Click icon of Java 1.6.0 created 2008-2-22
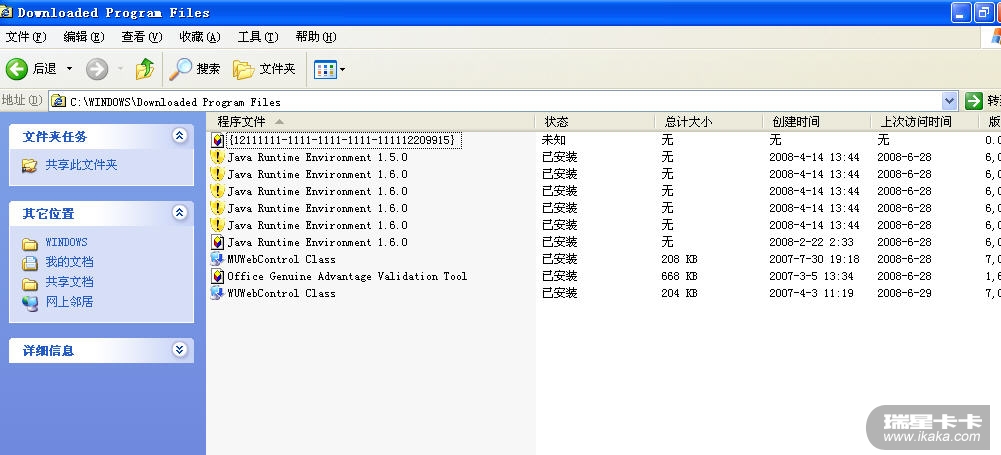Viewport: 1001px width, 455px height. 218,242
